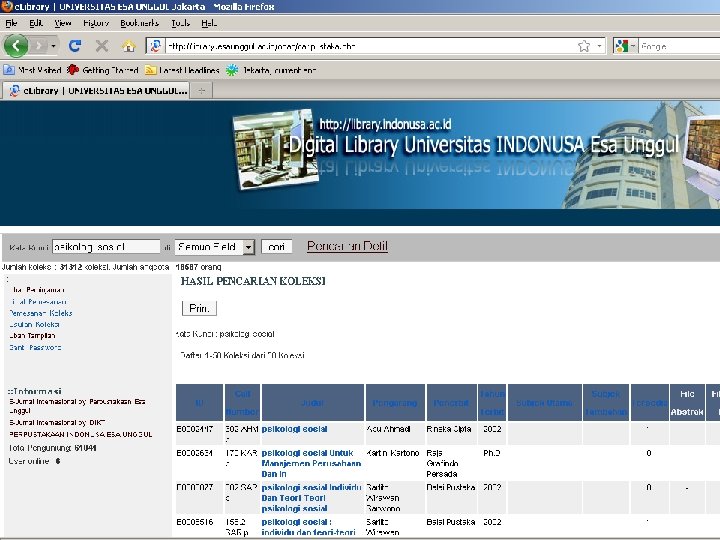Open a new tab with the plus button

click(x=202, y=91)
